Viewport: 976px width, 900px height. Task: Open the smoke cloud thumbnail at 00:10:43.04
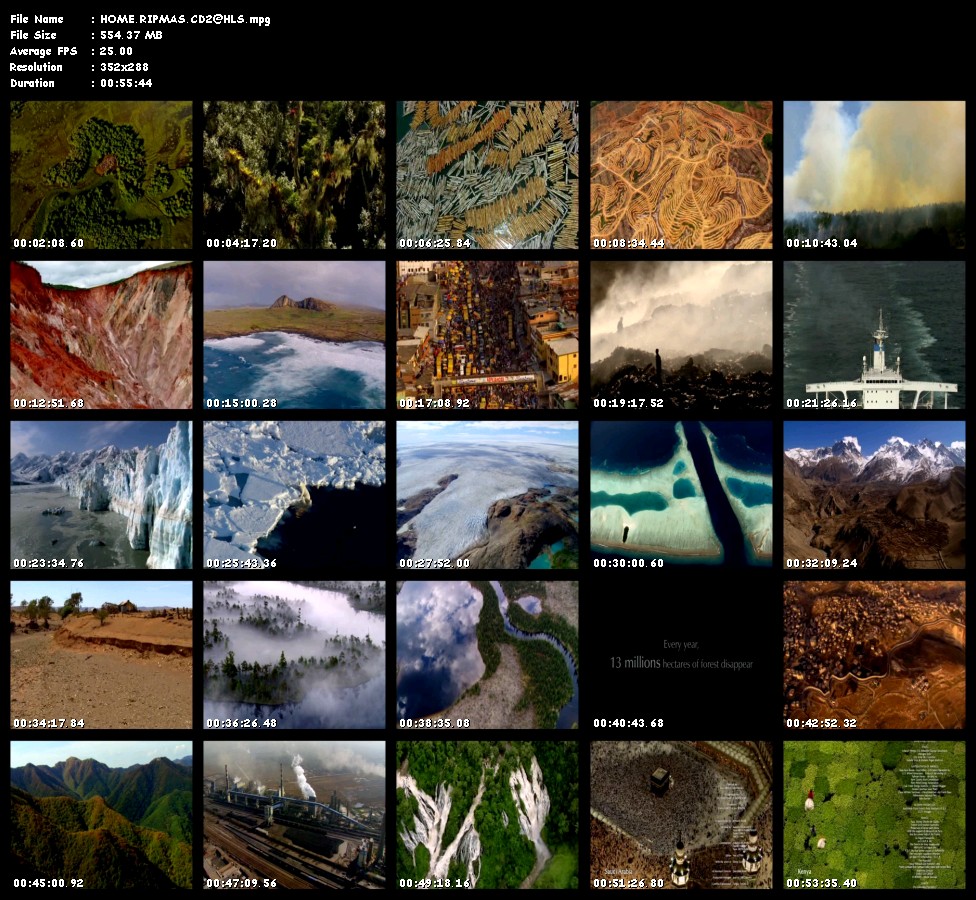click(875, 175)
